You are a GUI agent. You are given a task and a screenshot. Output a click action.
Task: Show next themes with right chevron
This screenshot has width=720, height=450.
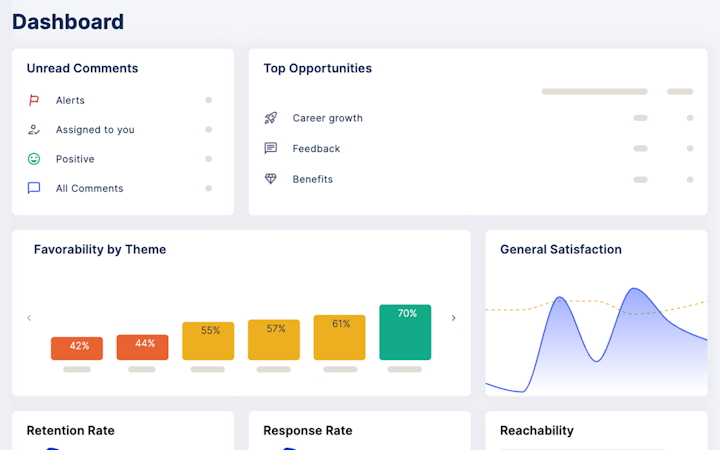(x=453, y=318)
